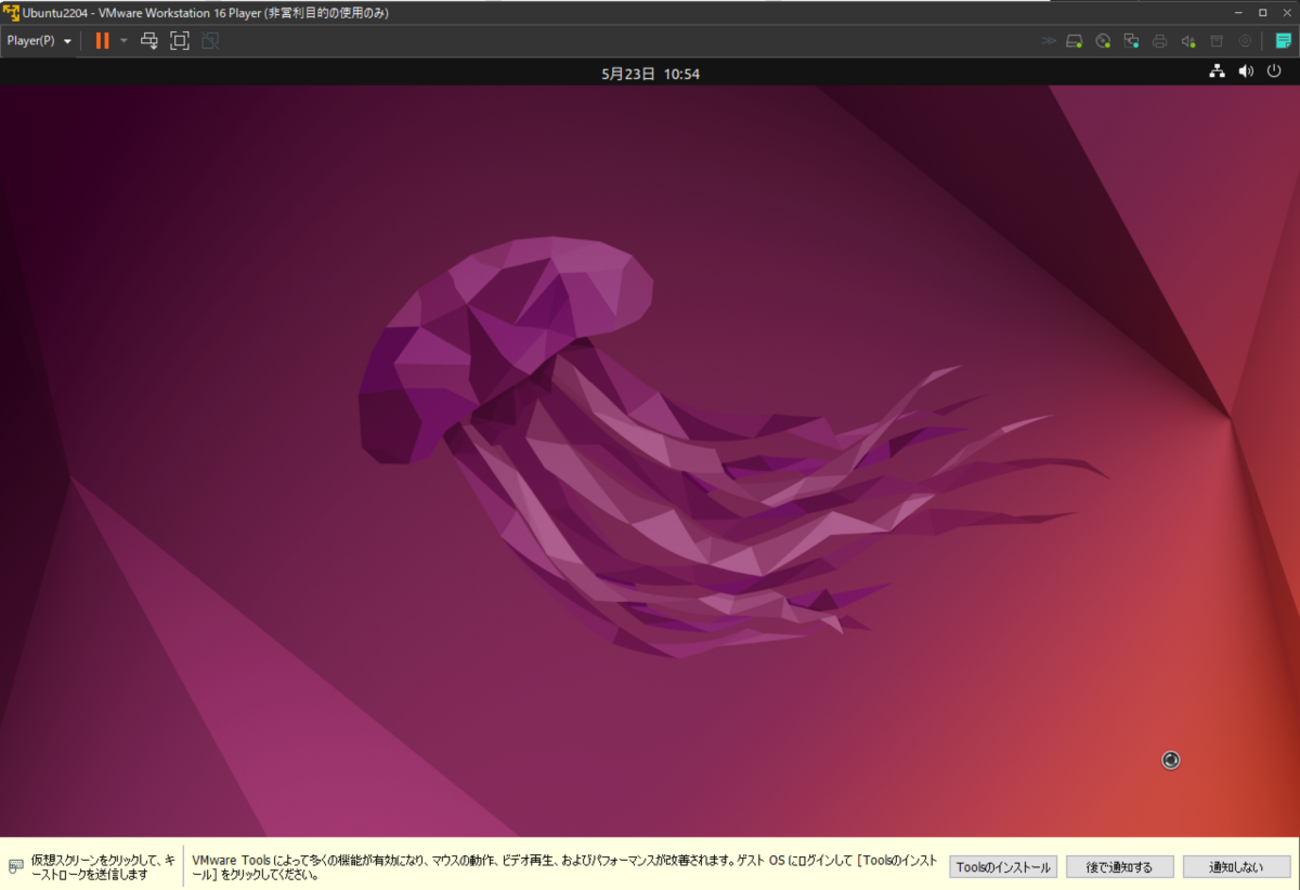Viewport: 1300px width, 890px height.
Task: Open the Ubuntu volume indicator
Action: click(x=1245, y=71)
